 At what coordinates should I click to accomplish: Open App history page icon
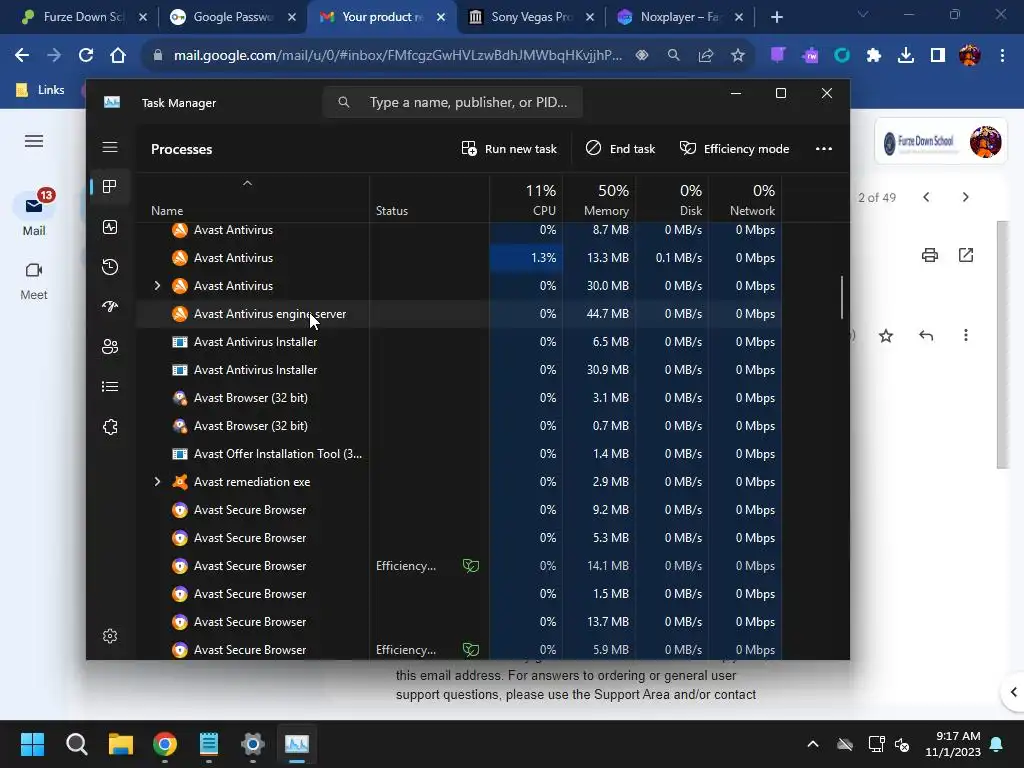tap(110, 266)
